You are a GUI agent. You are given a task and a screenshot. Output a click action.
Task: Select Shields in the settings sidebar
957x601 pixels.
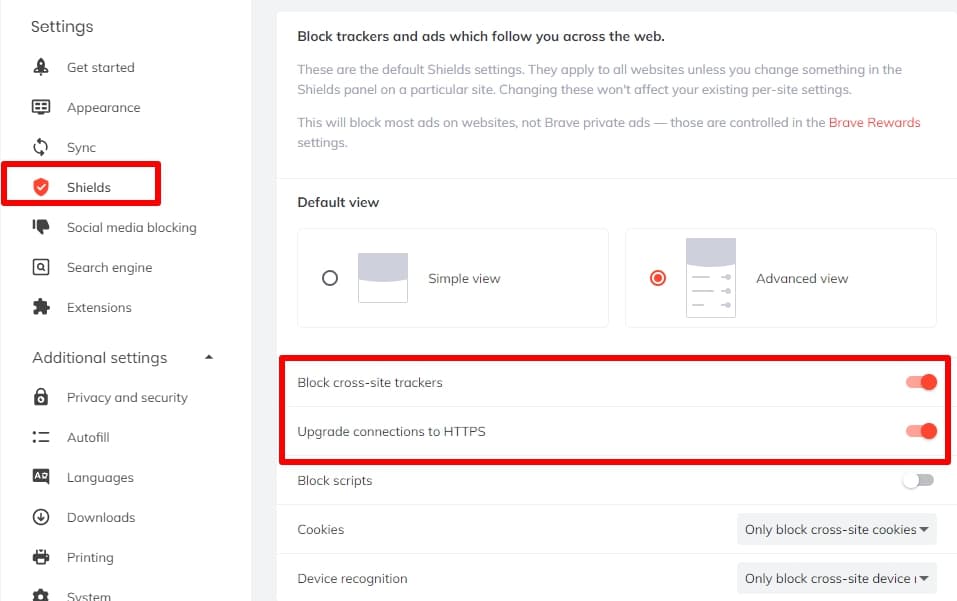(x=88, y=187)
